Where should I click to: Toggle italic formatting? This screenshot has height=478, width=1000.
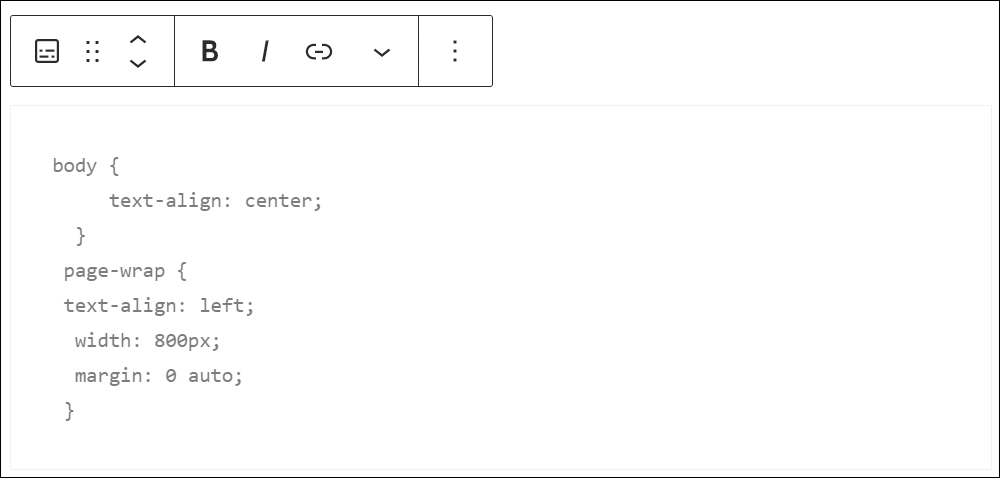click(265, 51)
